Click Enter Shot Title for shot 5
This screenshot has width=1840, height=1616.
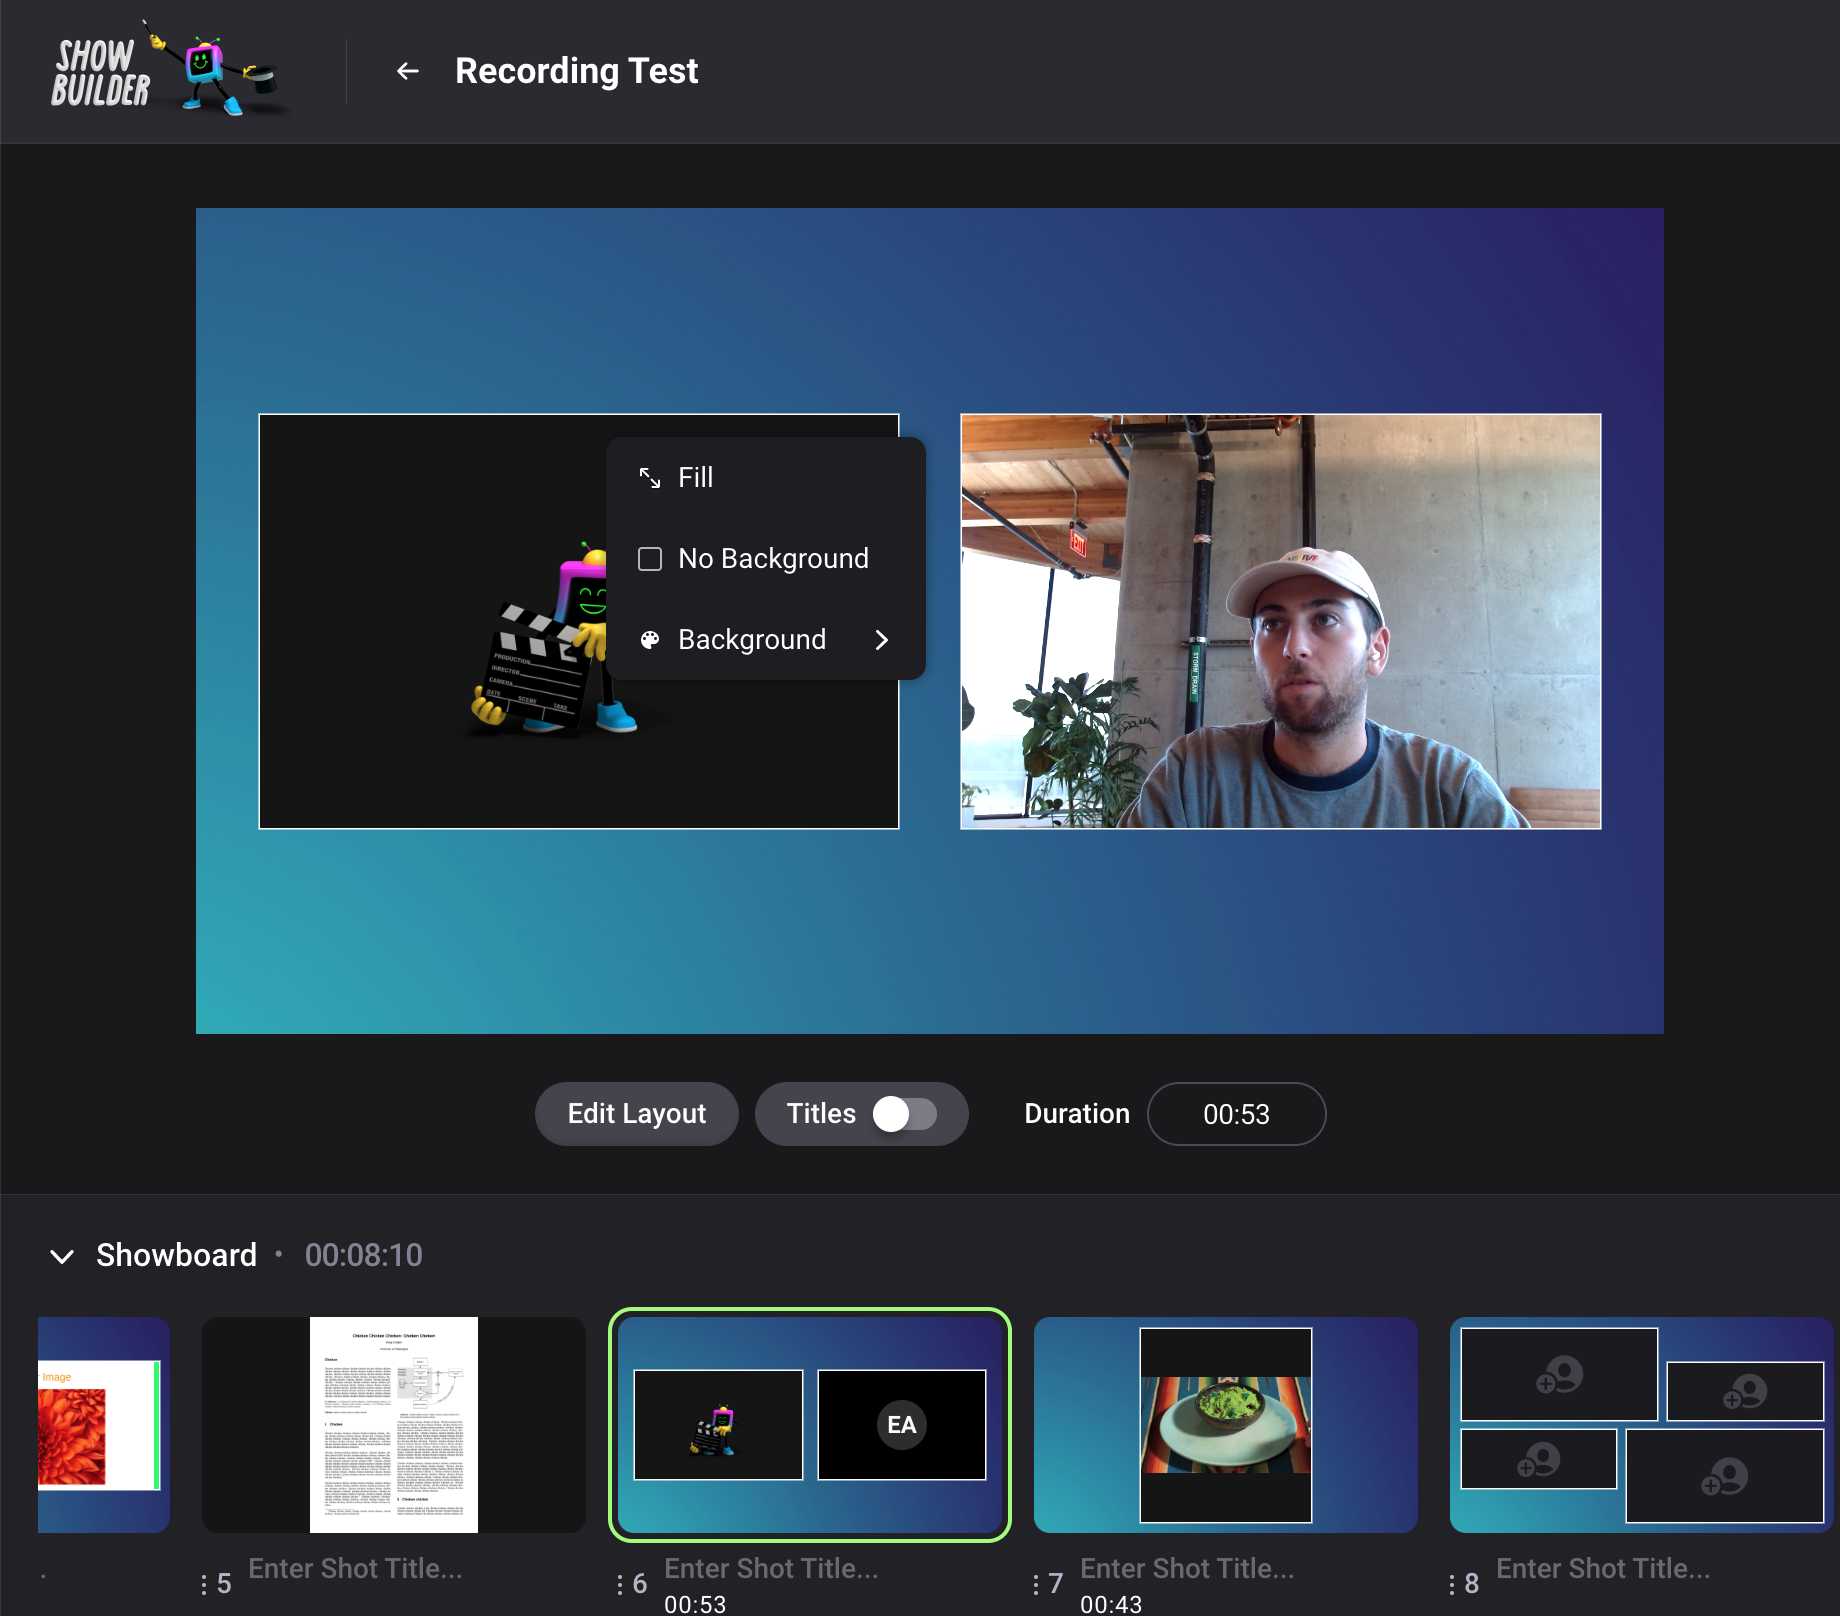[355, 1569]
